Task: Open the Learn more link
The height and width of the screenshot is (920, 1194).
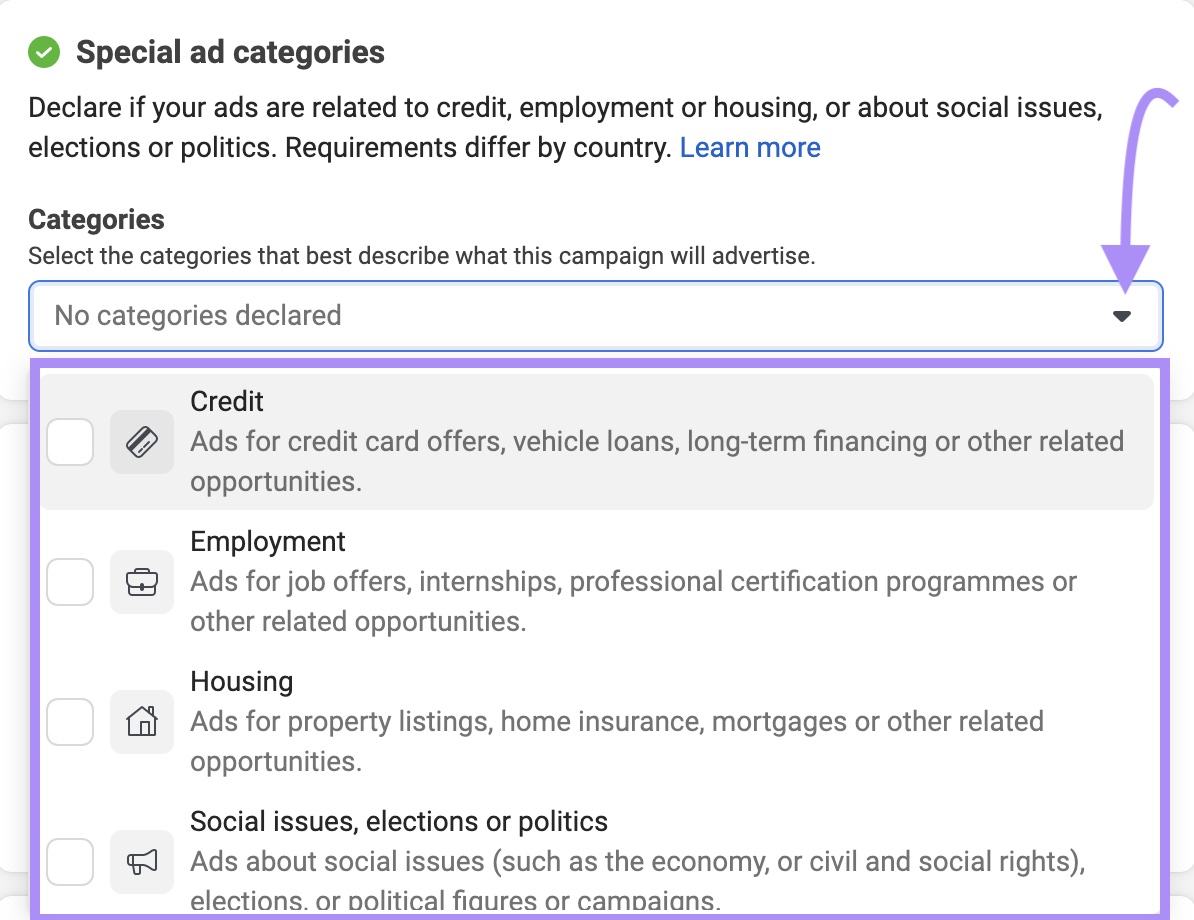Action: [x=750, y=147]
